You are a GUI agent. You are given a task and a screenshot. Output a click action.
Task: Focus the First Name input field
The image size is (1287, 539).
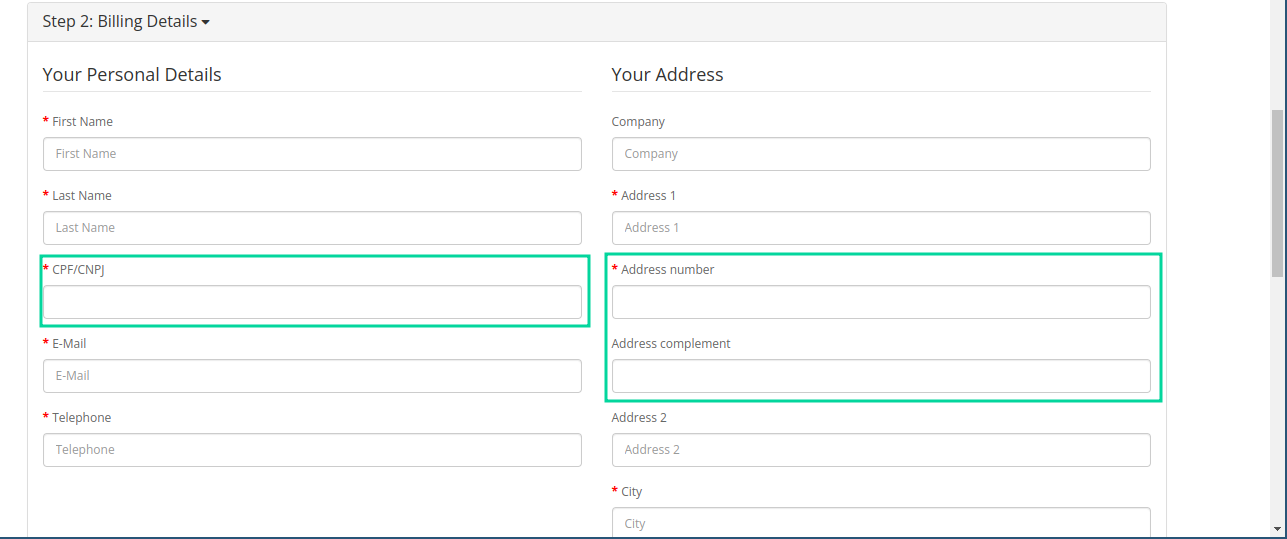pyautogui.click(x=312, y=154)
